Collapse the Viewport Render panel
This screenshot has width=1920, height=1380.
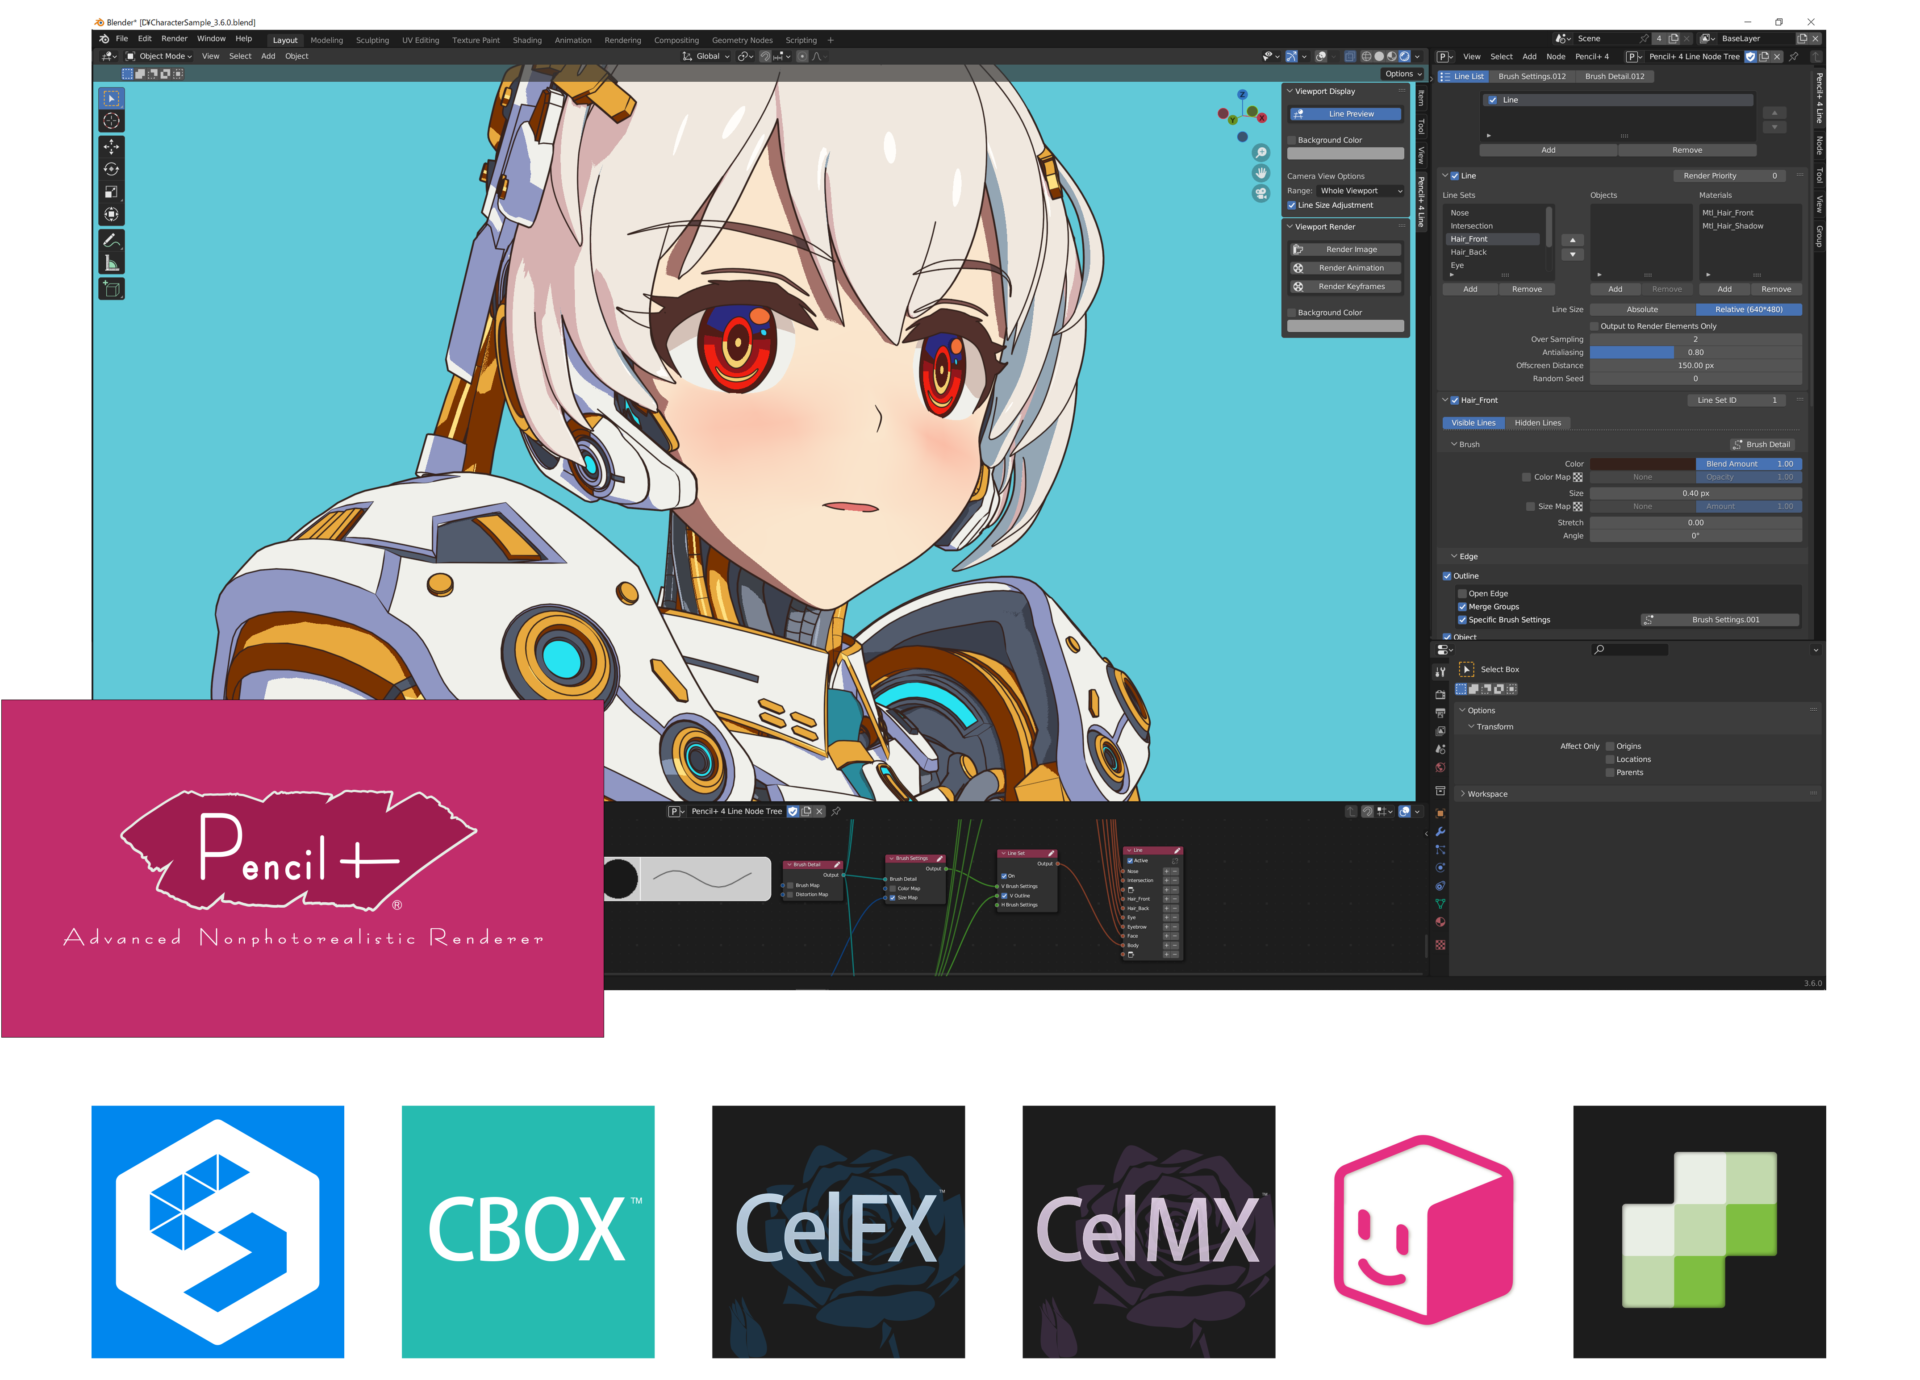tap(1290, 227)
